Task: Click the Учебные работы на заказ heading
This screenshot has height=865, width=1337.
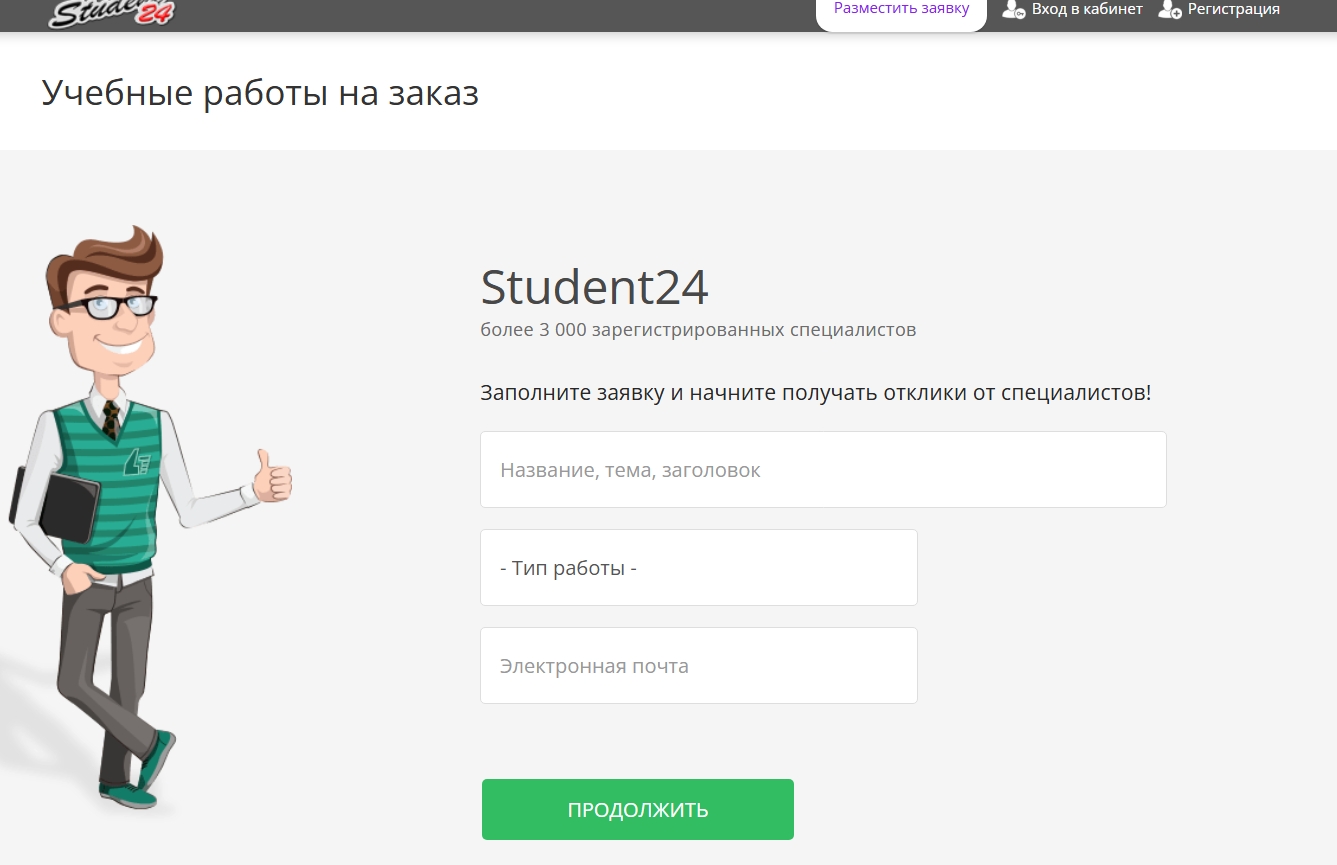Action: coord(260,93)
